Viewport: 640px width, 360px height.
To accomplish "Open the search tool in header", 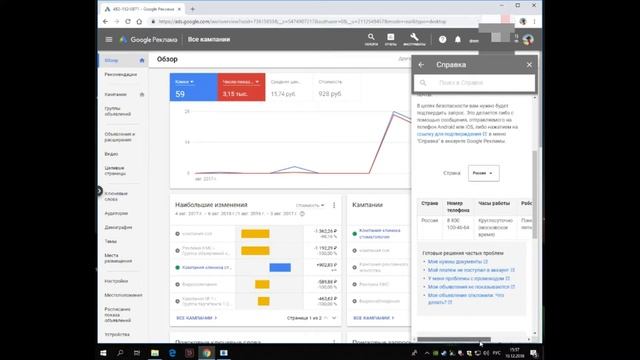I will tap(371, 39).
